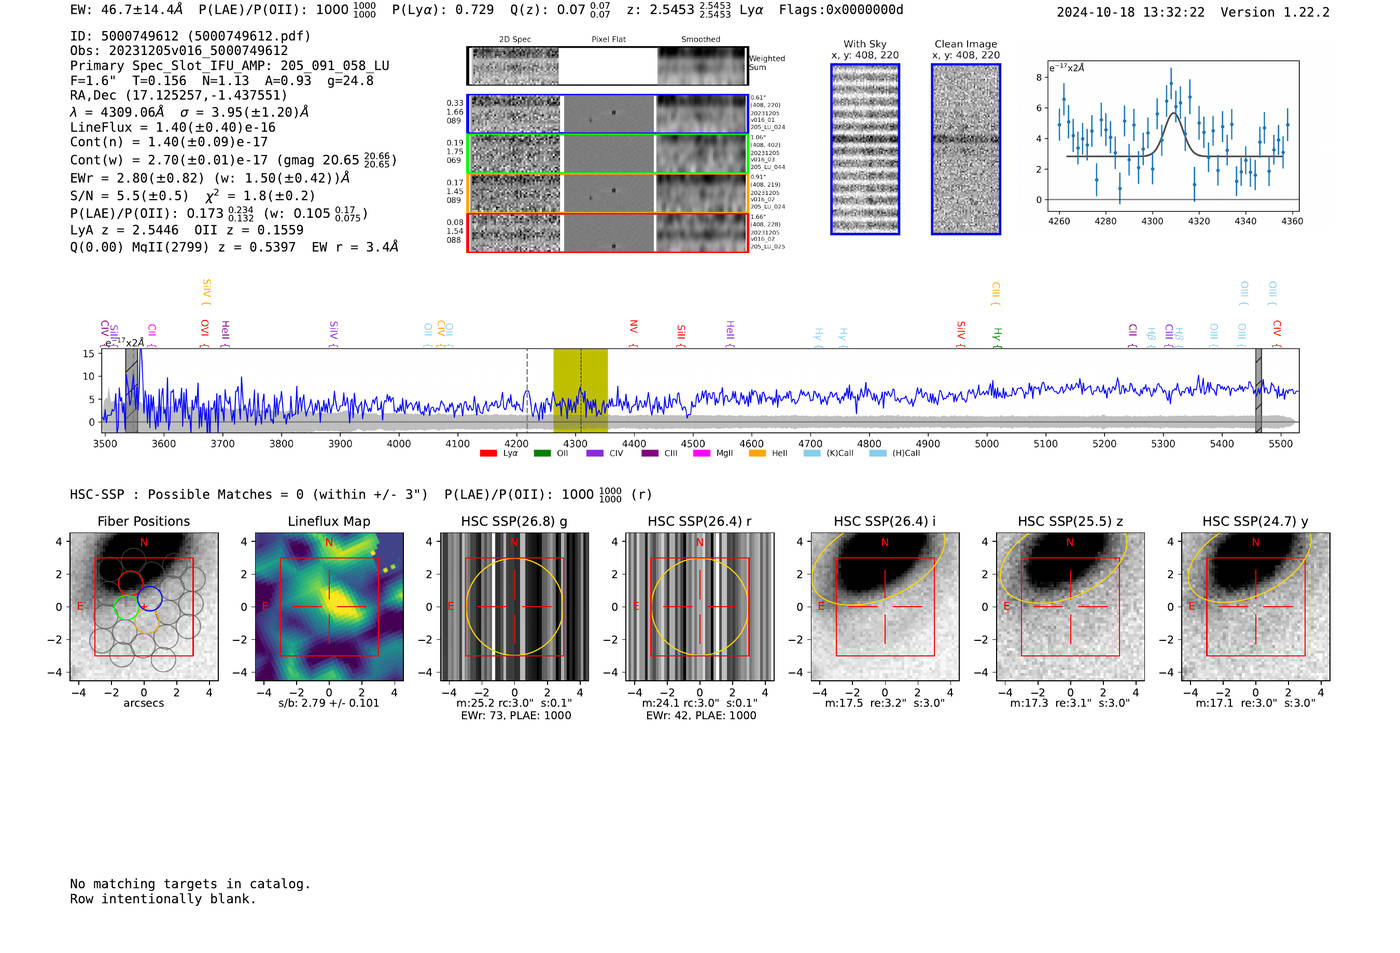
Task: Click the Primary Spec_Slot_IFU_AMP: 205_091_058_LU line
Action: [230, 66]
